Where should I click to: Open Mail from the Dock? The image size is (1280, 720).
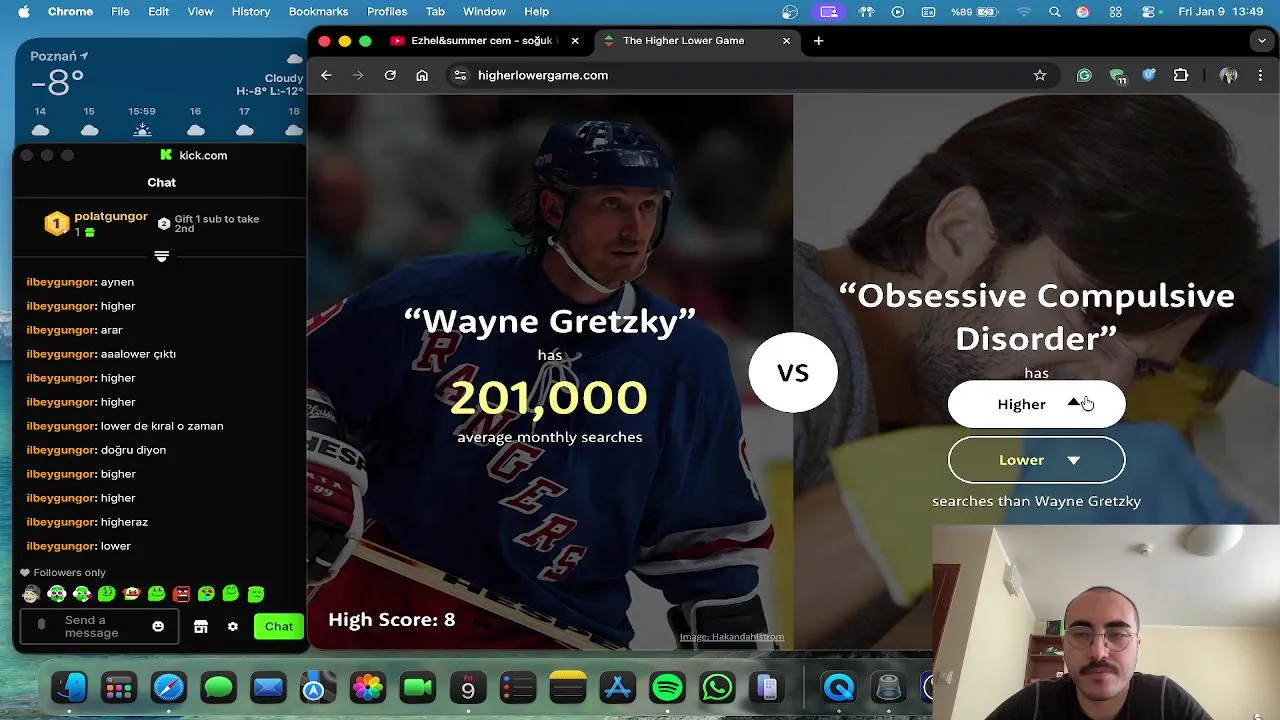pos(268,687)
